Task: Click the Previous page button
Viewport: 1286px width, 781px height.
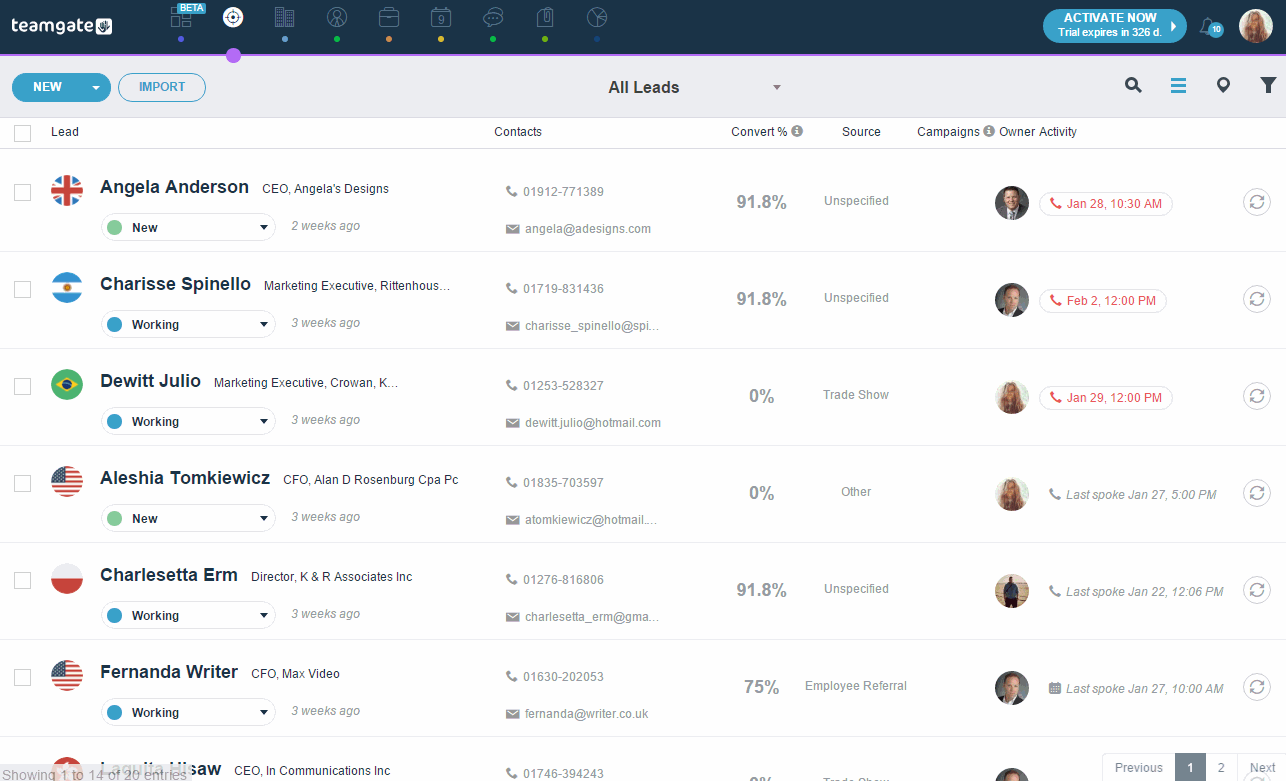Action: (1139, 768)
